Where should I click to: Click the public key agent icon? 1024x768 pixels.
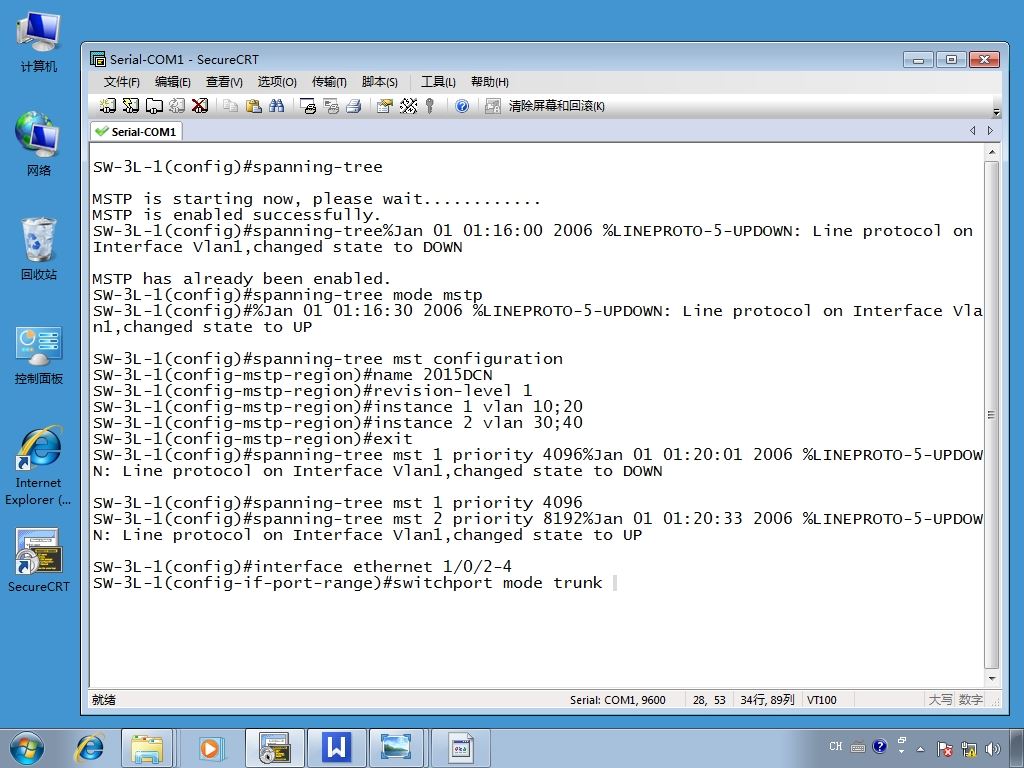pyautogui.click(x=430, y=106)
